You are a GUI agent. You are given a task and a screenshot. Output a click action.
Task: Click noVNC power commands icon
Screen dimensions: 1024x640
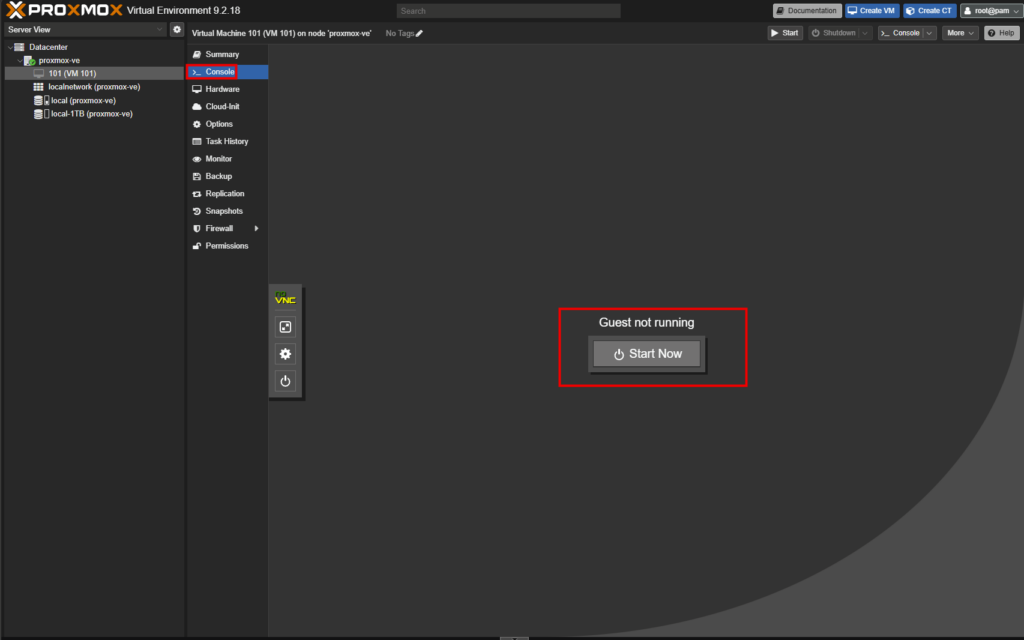click(x=285, y=381)
